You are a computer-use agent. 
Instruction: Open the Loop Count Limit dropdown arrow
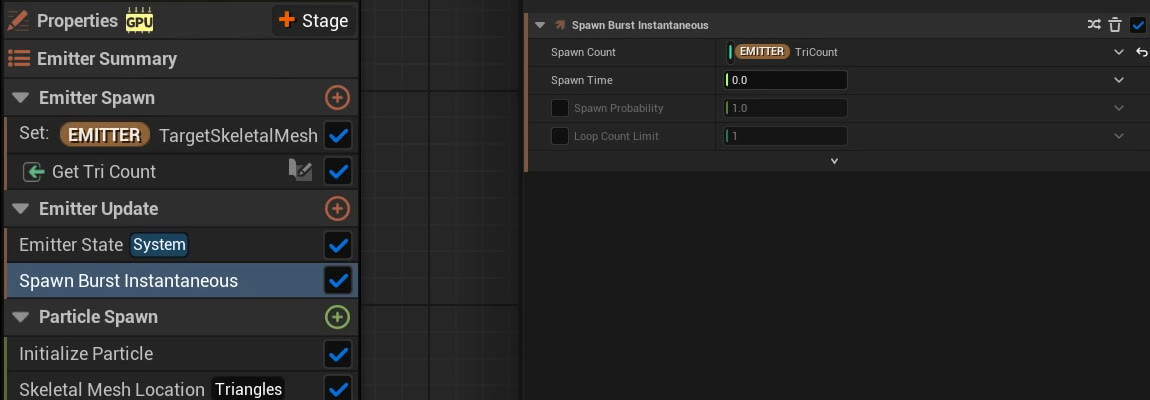1119,136
